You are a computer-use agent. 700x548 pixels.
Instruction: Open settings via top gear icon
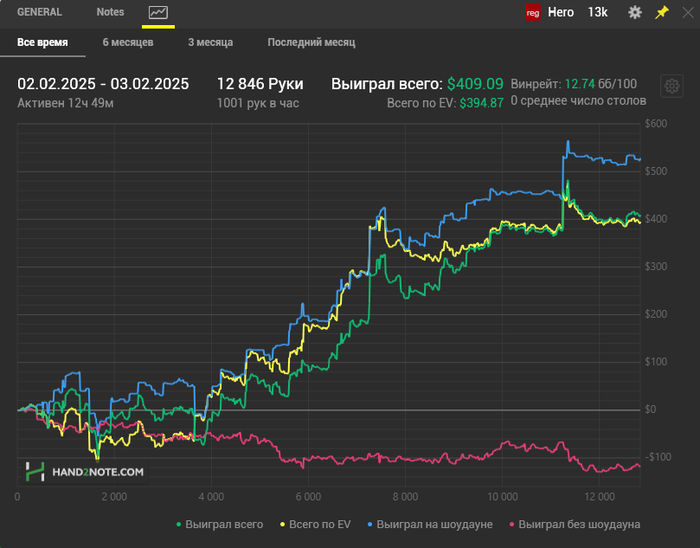[635, 12]
